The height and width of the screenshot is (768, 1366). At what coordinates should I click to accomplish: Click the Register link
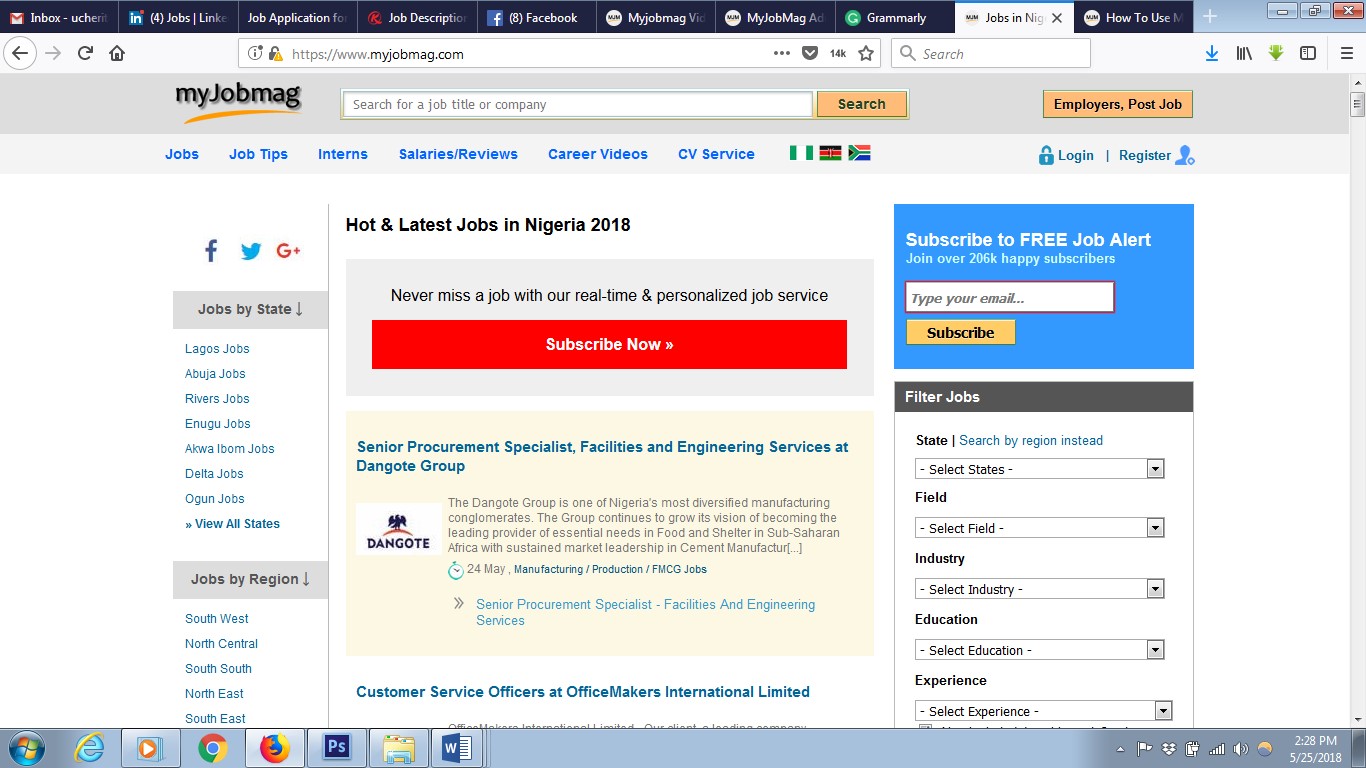tap(1145, 155)
